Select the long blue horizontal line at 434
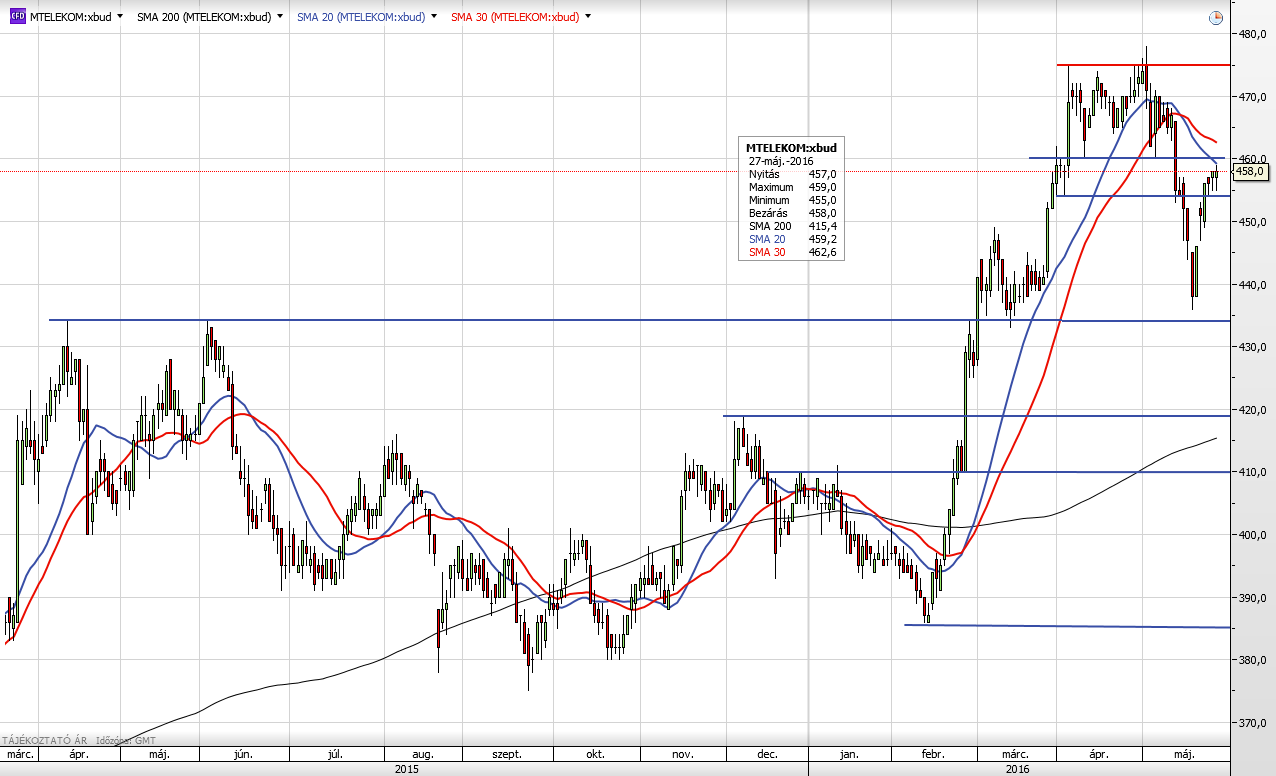The height and width of the screenshot is (776, 1276). point(640,320)
